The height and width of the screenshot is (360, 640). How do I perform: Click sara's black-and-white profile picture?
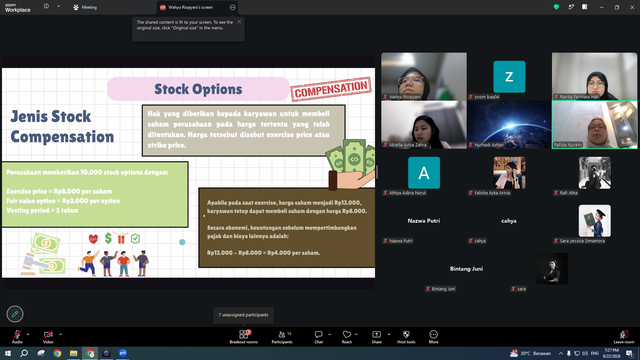552,269
